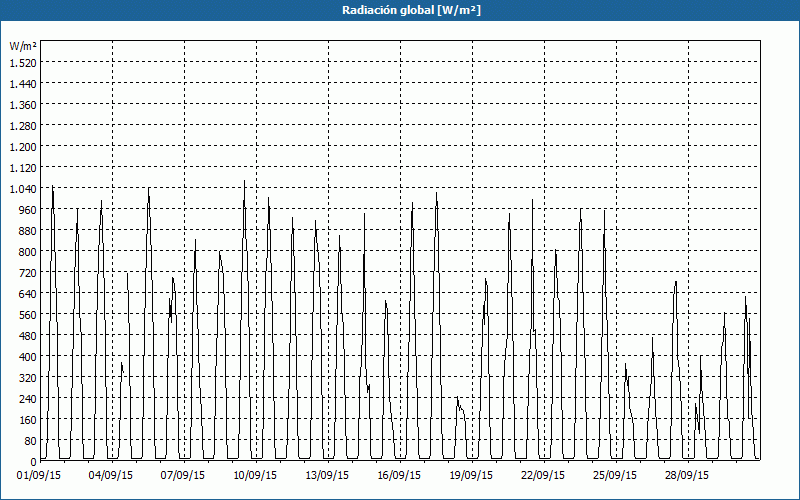Click the 16/09/15 date label
The image size is (800, 500).
[399, 476]
